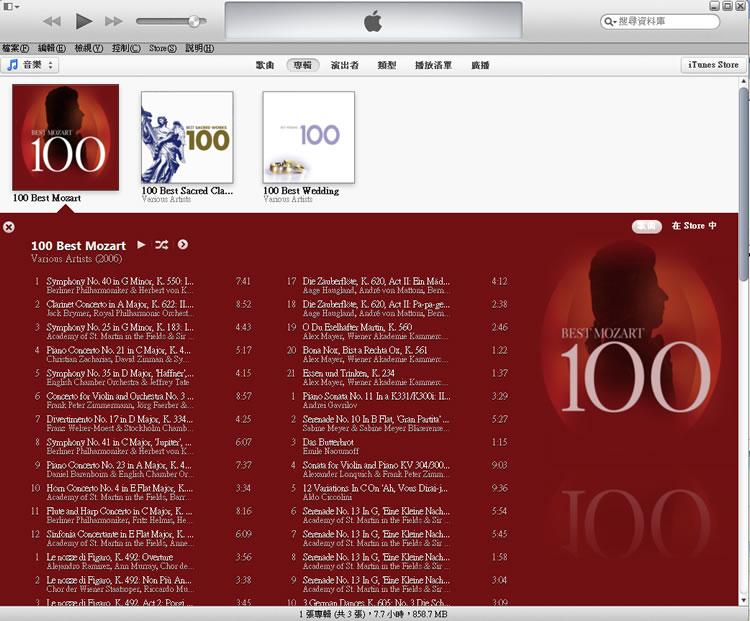Viewport: 750px width, 621px height.
Task: Click the previous track rewind button
Action: click(52, 21)
